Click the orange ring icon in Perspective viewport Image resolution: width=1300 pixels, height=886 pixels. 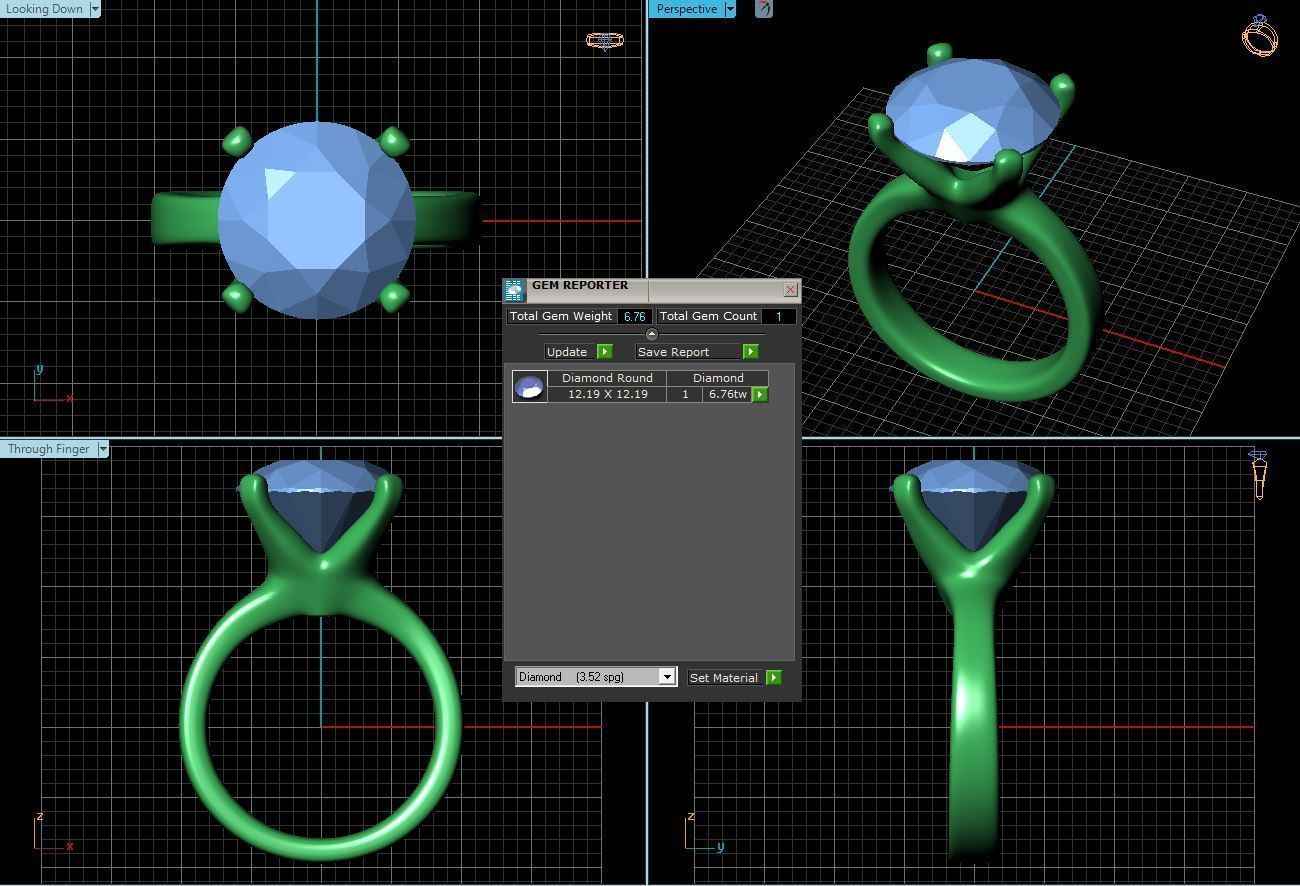pos(1260,35)
